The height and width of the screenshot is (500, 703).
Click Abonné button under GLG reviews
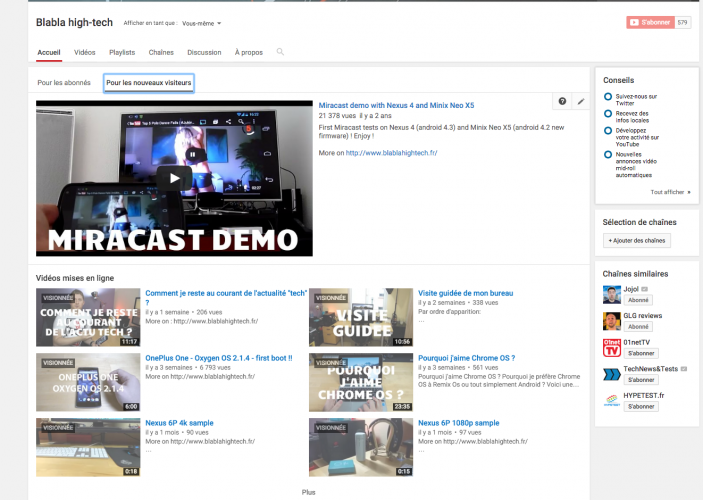pyautogui.click(x=638, y=326)
